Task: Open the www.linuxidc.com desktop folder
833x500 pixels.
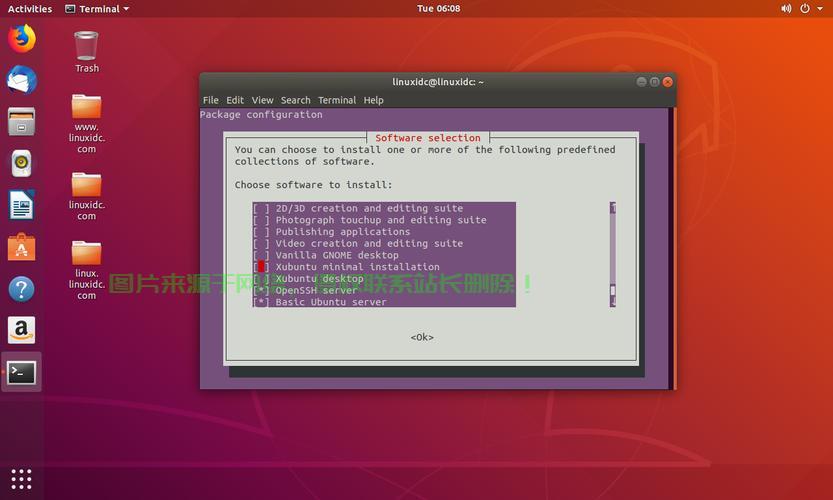Action: pyautogui.click(x=86, y=123)
